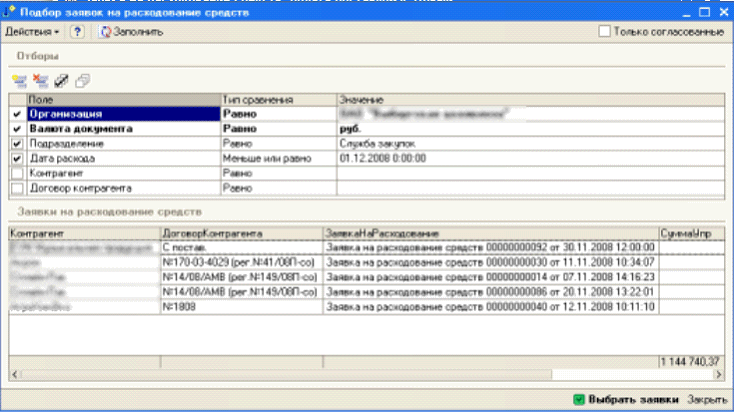The width and height of the screenshot is (735, 413).
Task: Maximize the Подбор заявок window
Action: pyautogui.click(x=705, y=12)
